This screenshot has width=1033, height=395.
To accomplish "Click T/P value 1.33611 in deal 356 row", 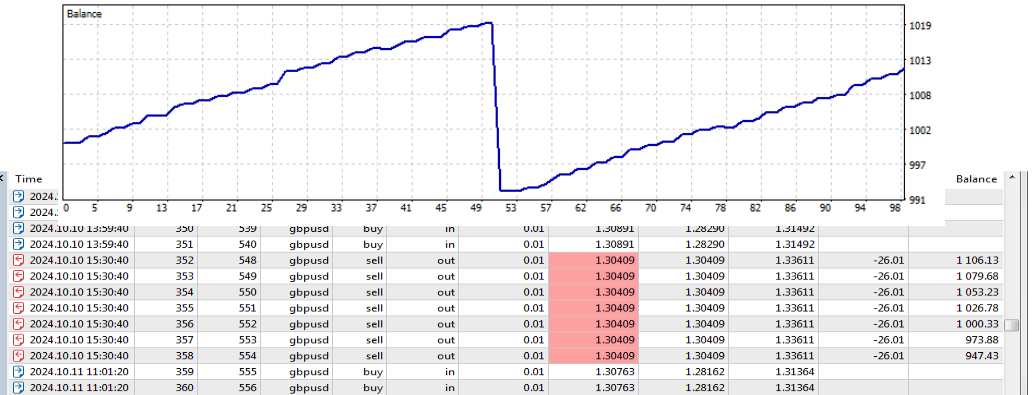I will 795,324.
